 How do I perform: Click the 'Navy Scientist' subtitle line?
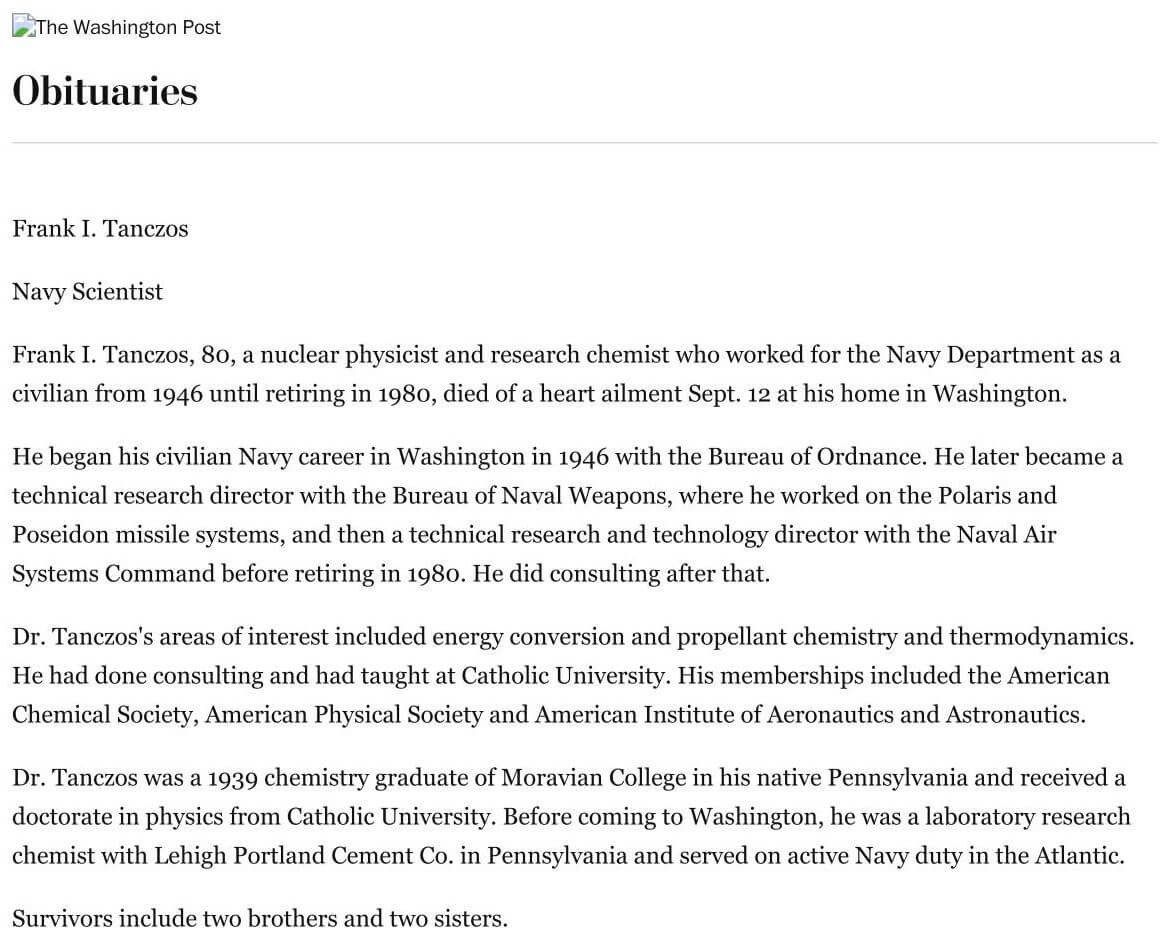coord(88,292)
